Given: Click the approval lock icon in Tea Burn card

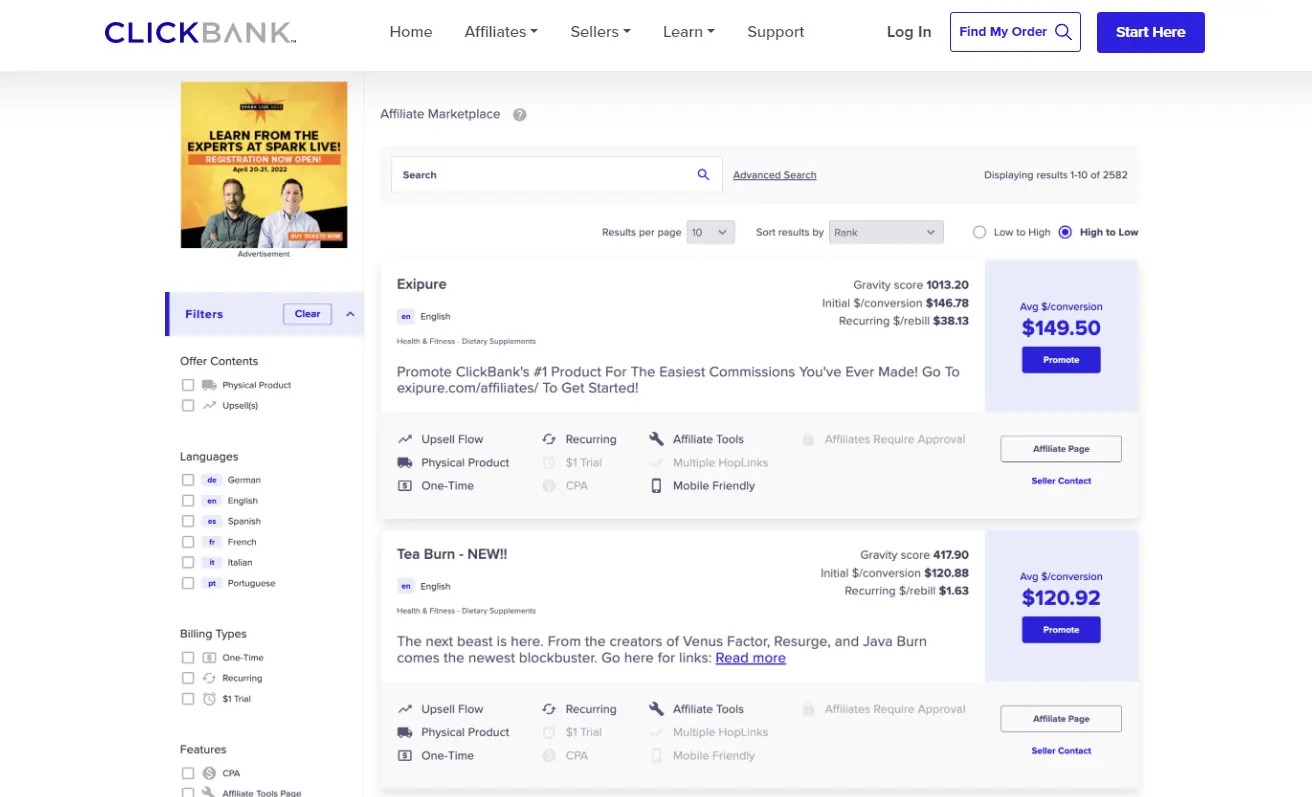Looking at the screenshot, I should [x=808, y=709].
